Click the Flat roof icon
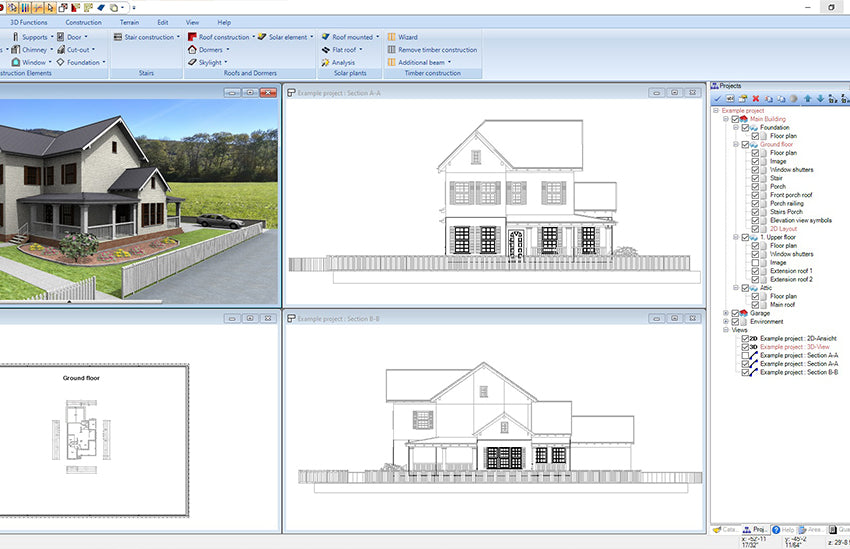This screenshot has width=850, height=549. click(x=325, y=49)
